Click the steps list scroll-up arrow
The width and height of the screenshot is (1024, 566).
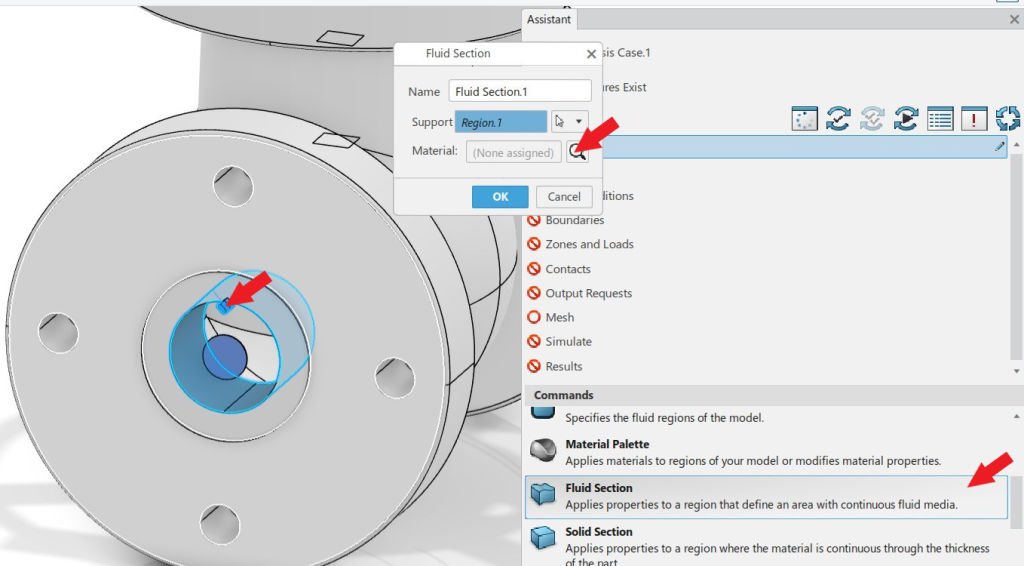(1016, 144)
